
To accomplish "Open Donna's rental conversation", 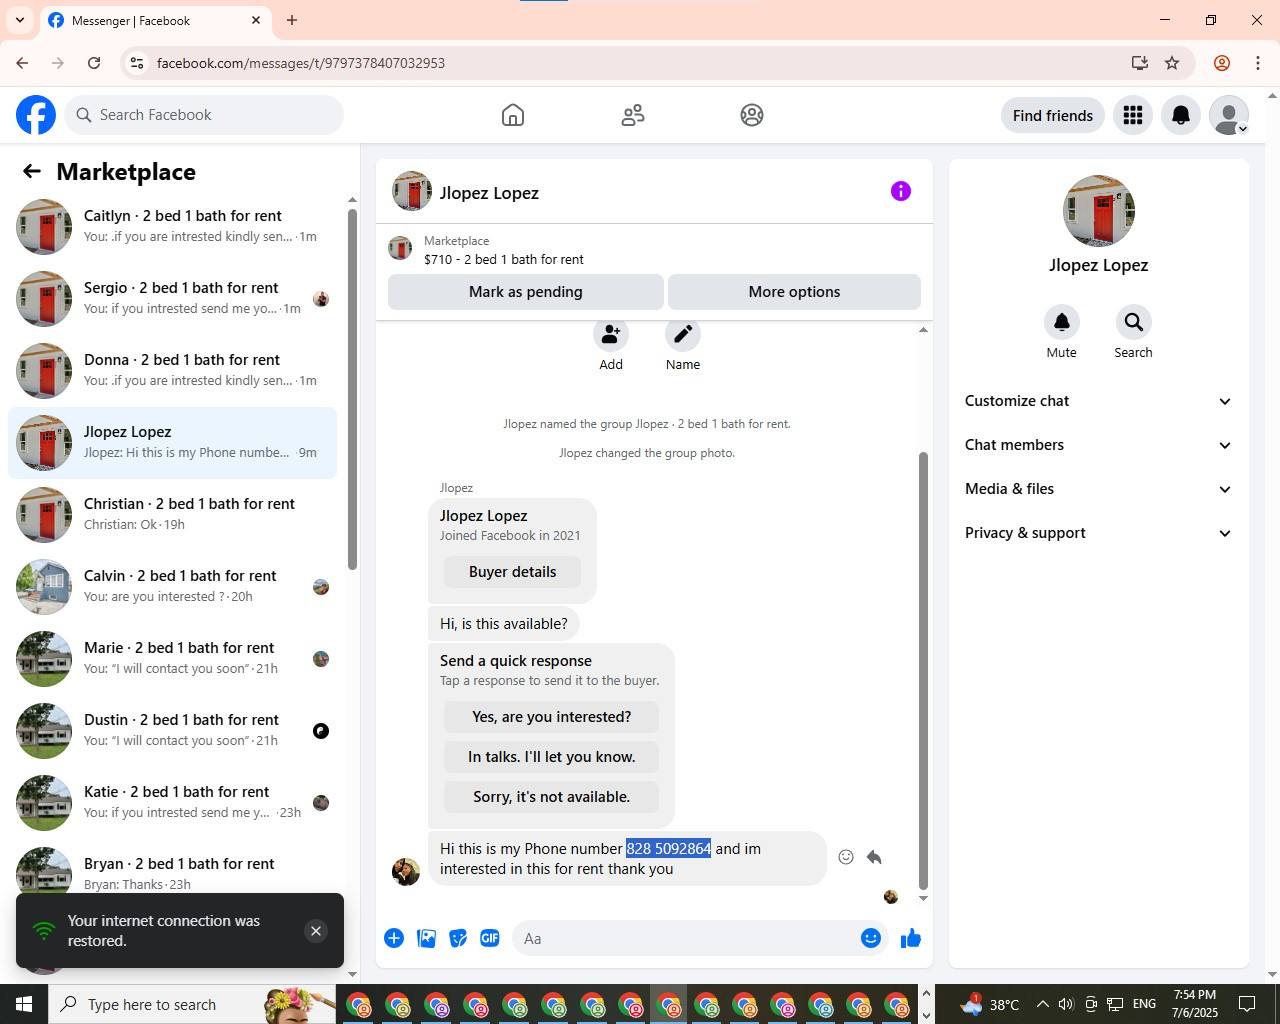I will 172,371.
